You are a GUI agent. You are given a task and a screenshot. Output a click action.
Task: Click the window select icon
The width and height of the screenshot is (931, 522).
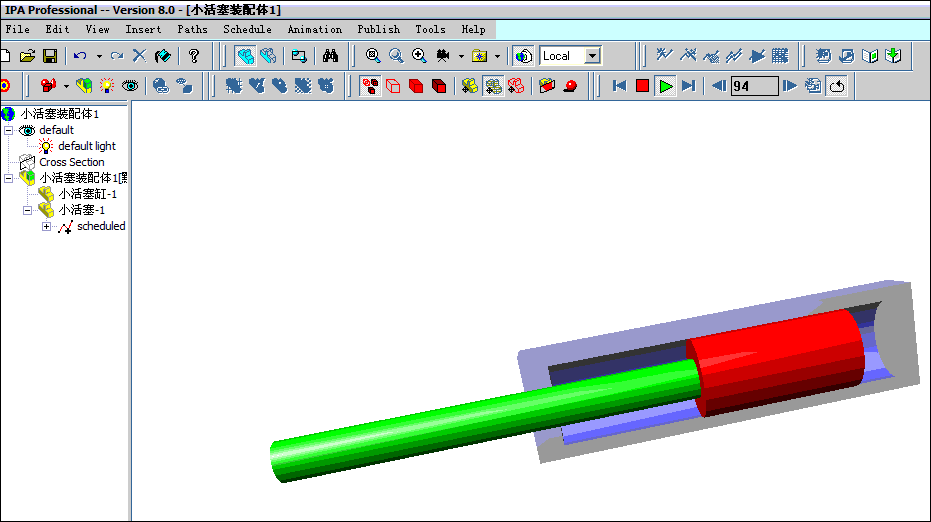299,56
